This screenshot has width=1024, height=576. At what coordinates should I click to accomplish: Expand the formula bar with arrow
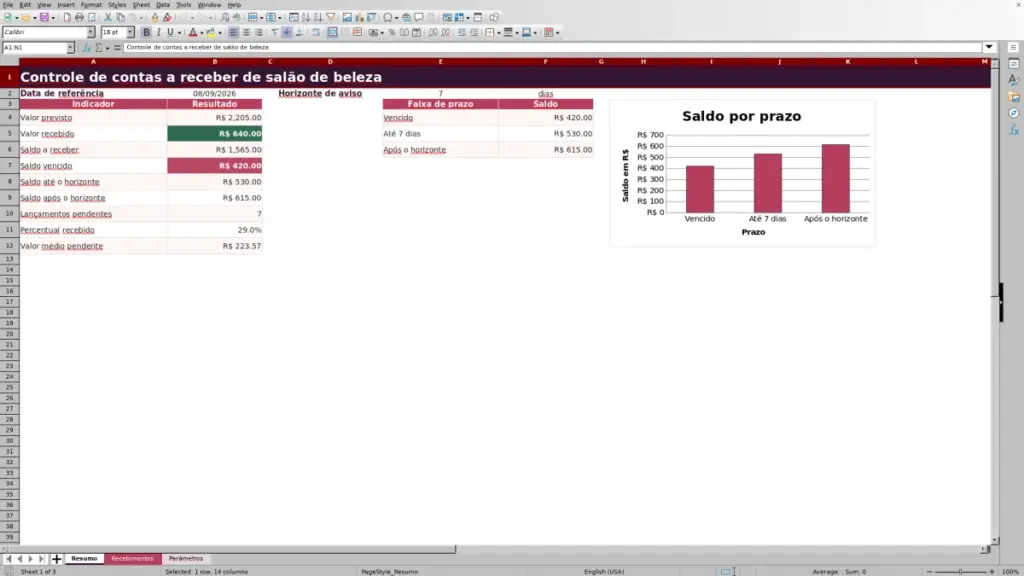click(989, 47)
